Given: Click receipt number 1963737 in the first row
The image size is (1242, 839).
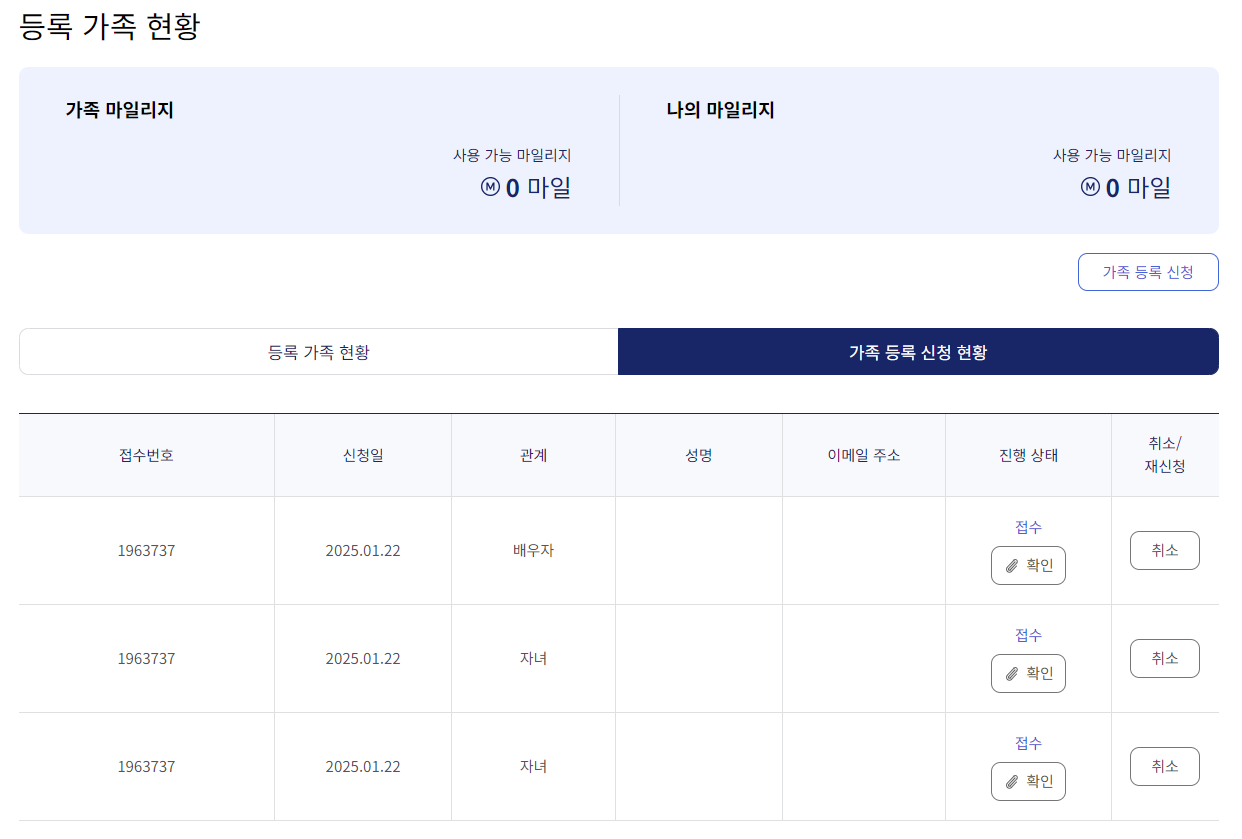Looking at the screenshot, I should click(x=146, y=550).
